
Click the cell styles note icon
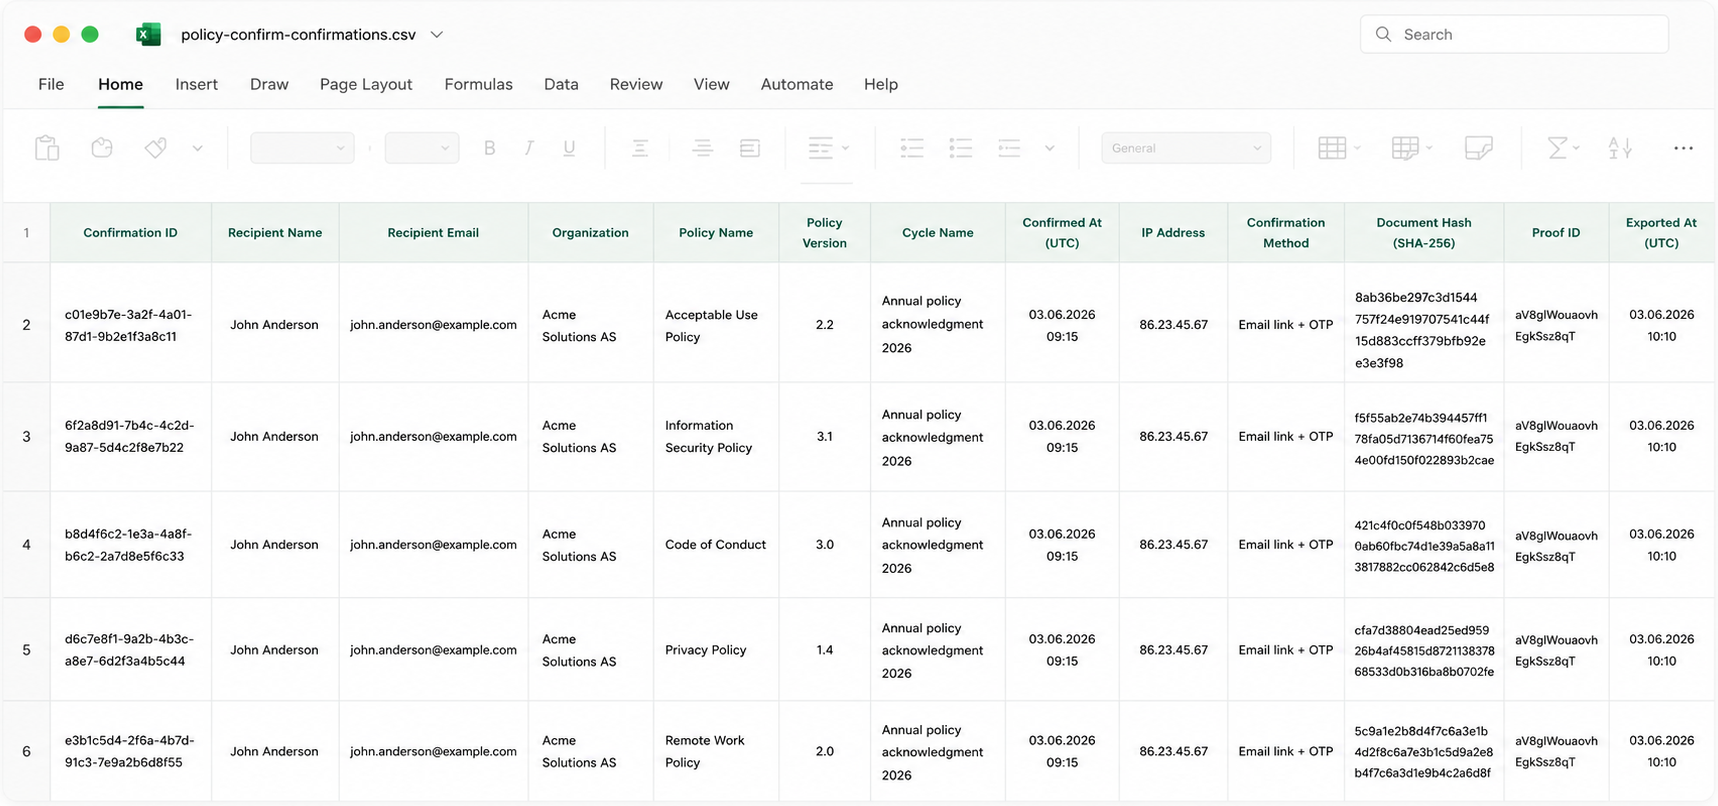pos(1478,148)
